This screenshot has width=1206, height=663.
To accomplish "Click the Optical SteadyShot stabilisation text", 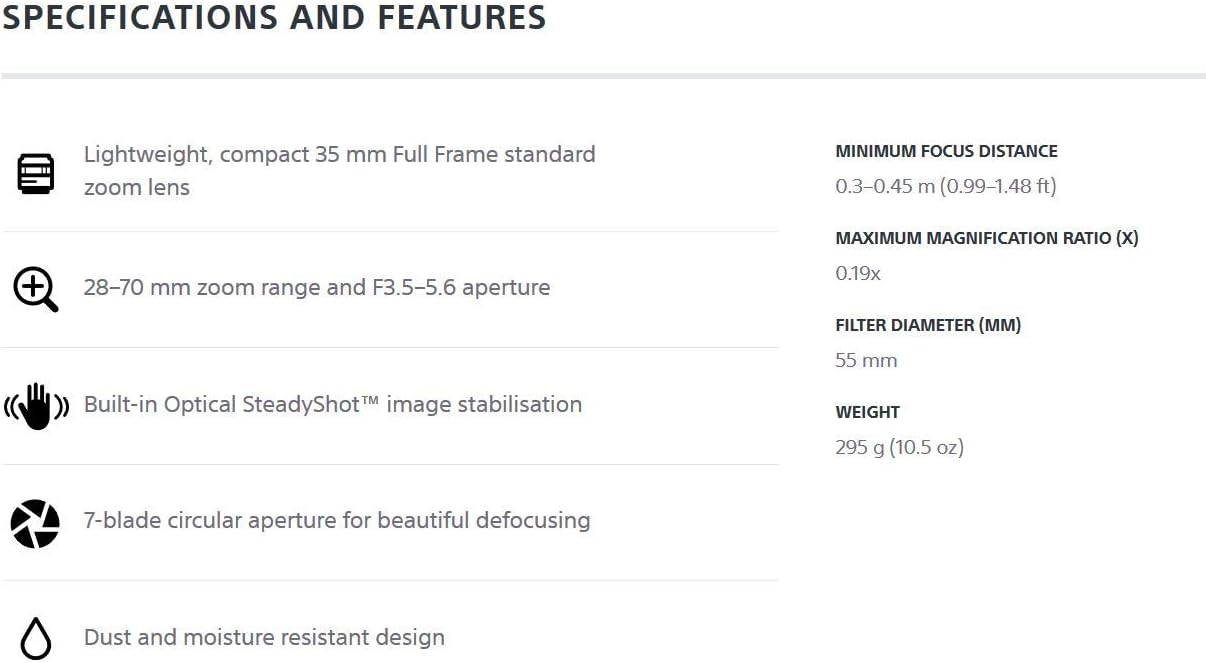I will [x=332, y=405].
